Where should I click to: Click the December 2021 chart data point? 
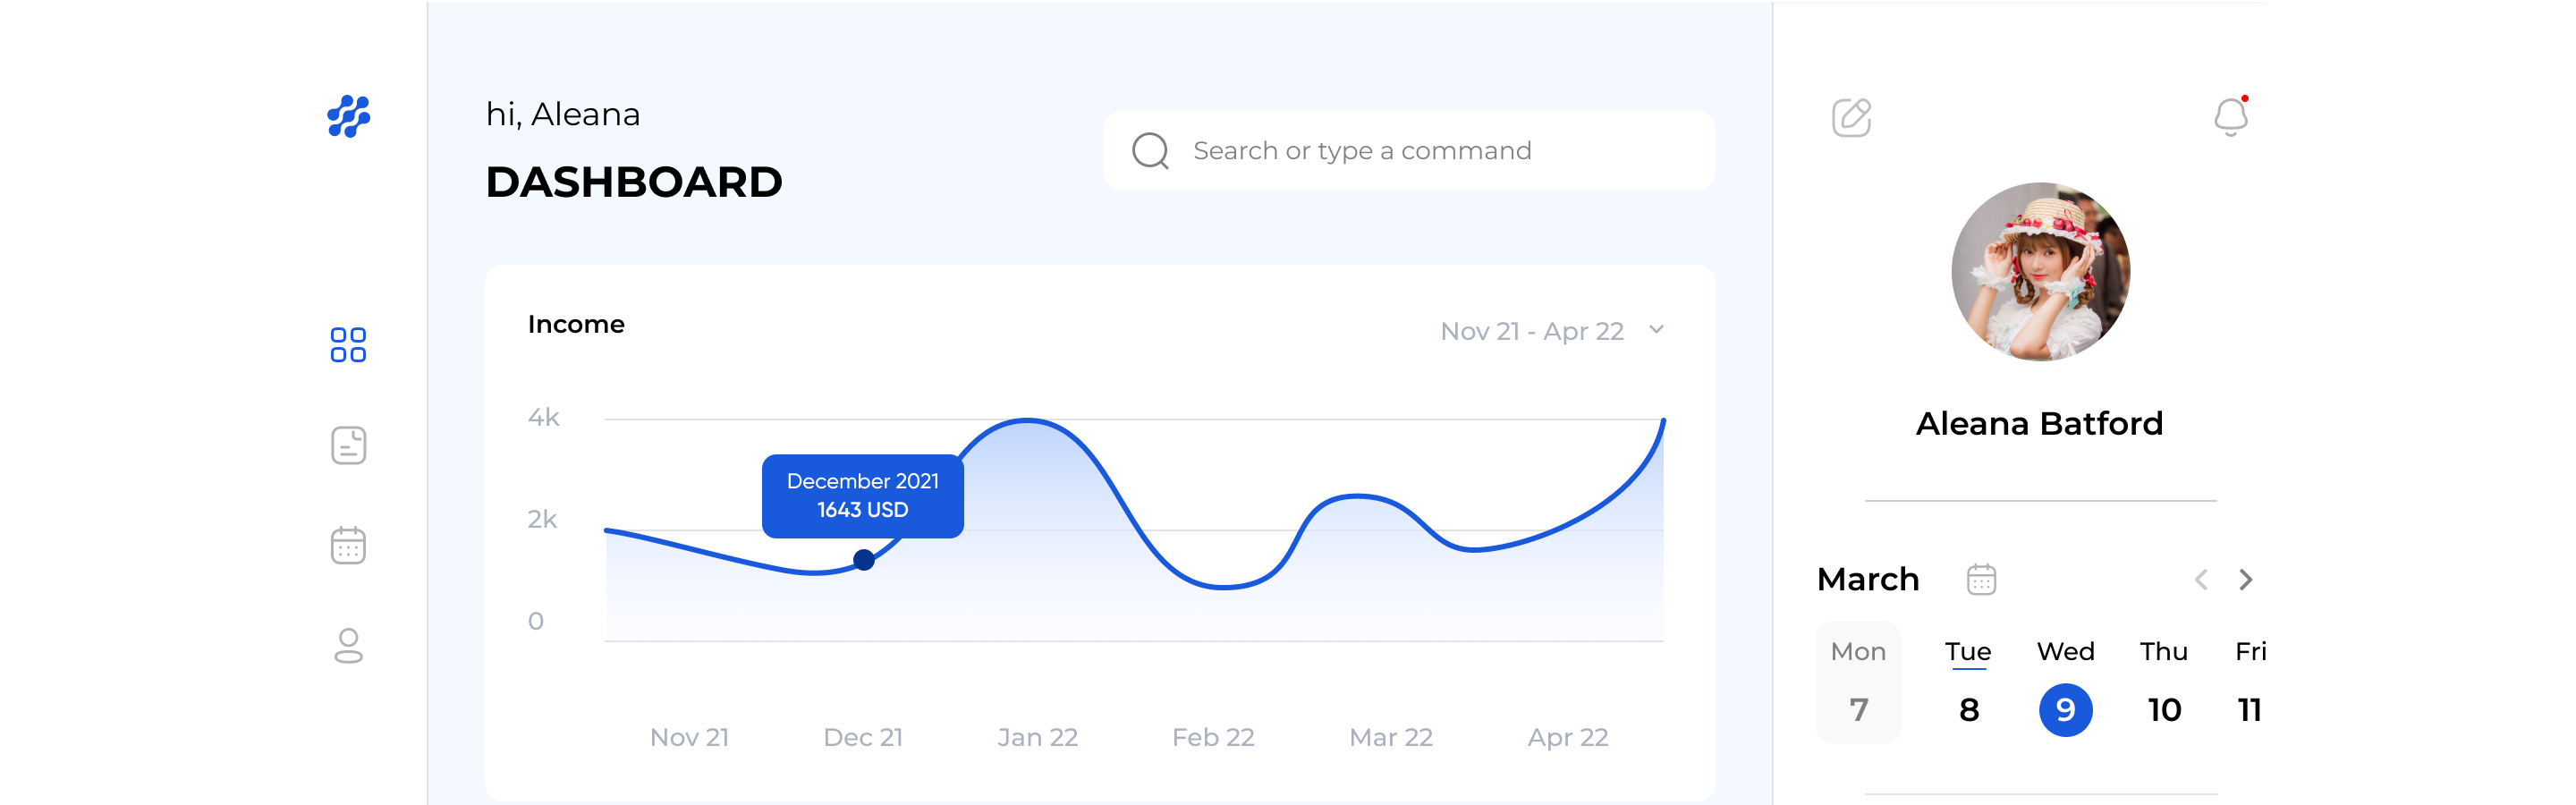click(864, 560)
